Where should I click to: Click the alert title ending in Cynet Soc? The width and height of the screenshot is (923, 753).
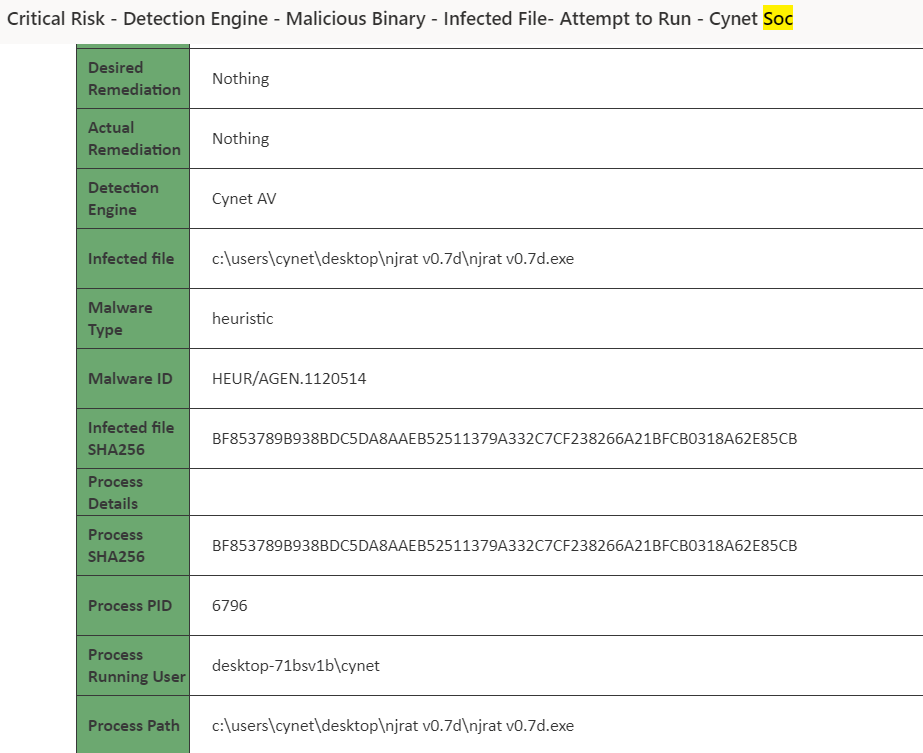400,19
